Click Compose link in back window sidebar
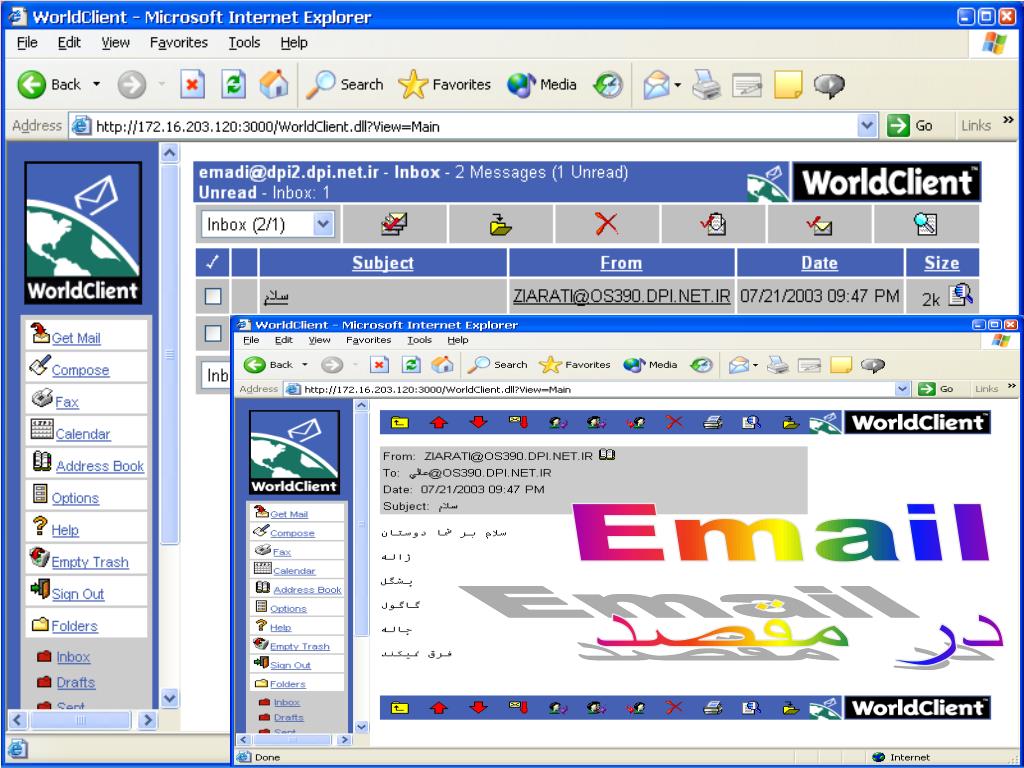The width and height of the screenshot is (1024, 768). [x=80, y=370]
